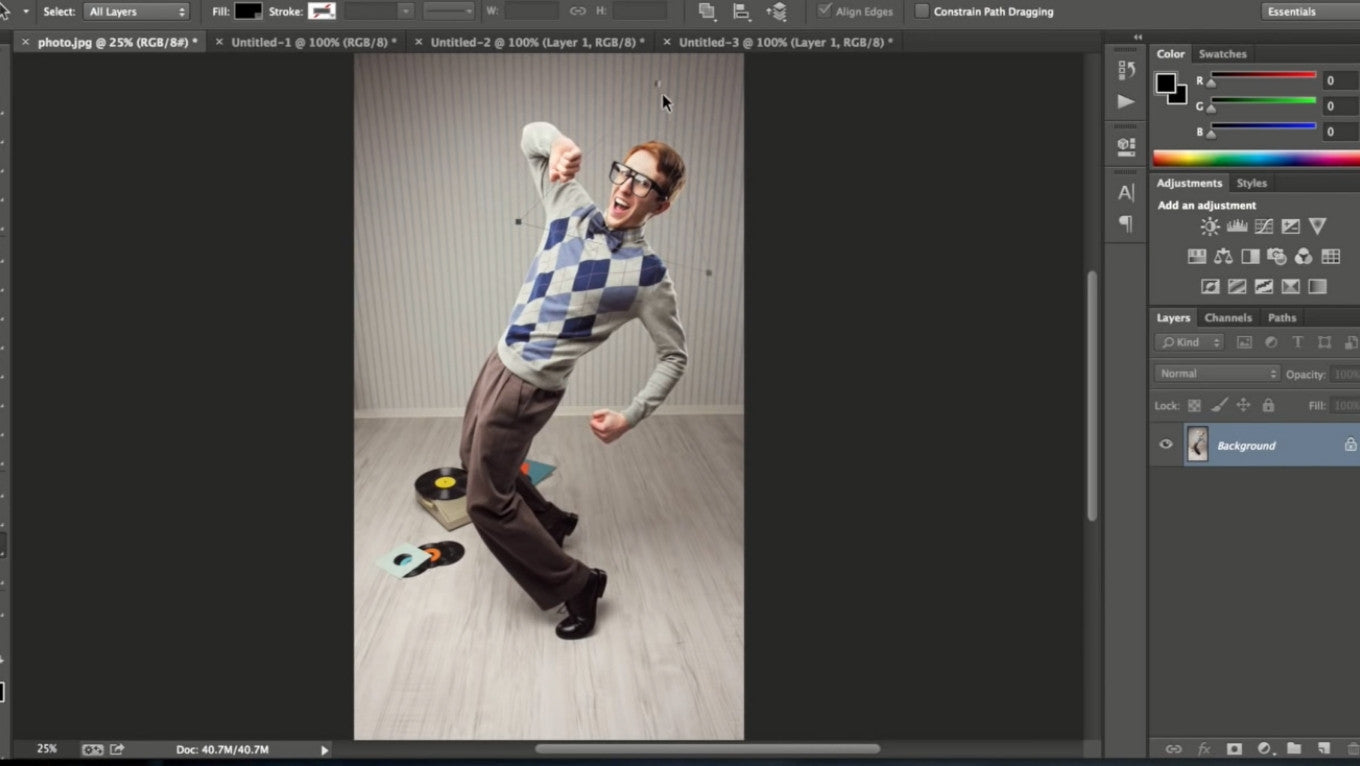Hide the Background layer

click(x=1166, y=444)
